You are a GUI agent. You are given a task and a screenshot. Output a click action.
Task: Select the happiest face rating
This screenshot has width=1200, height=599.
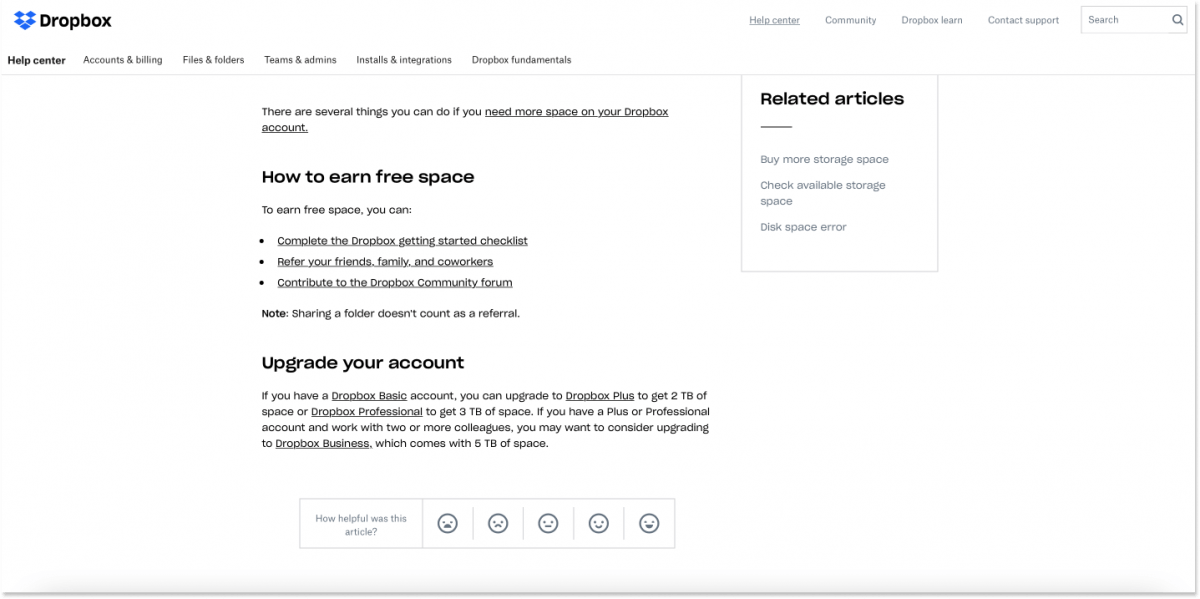click(x=649, y=522)
